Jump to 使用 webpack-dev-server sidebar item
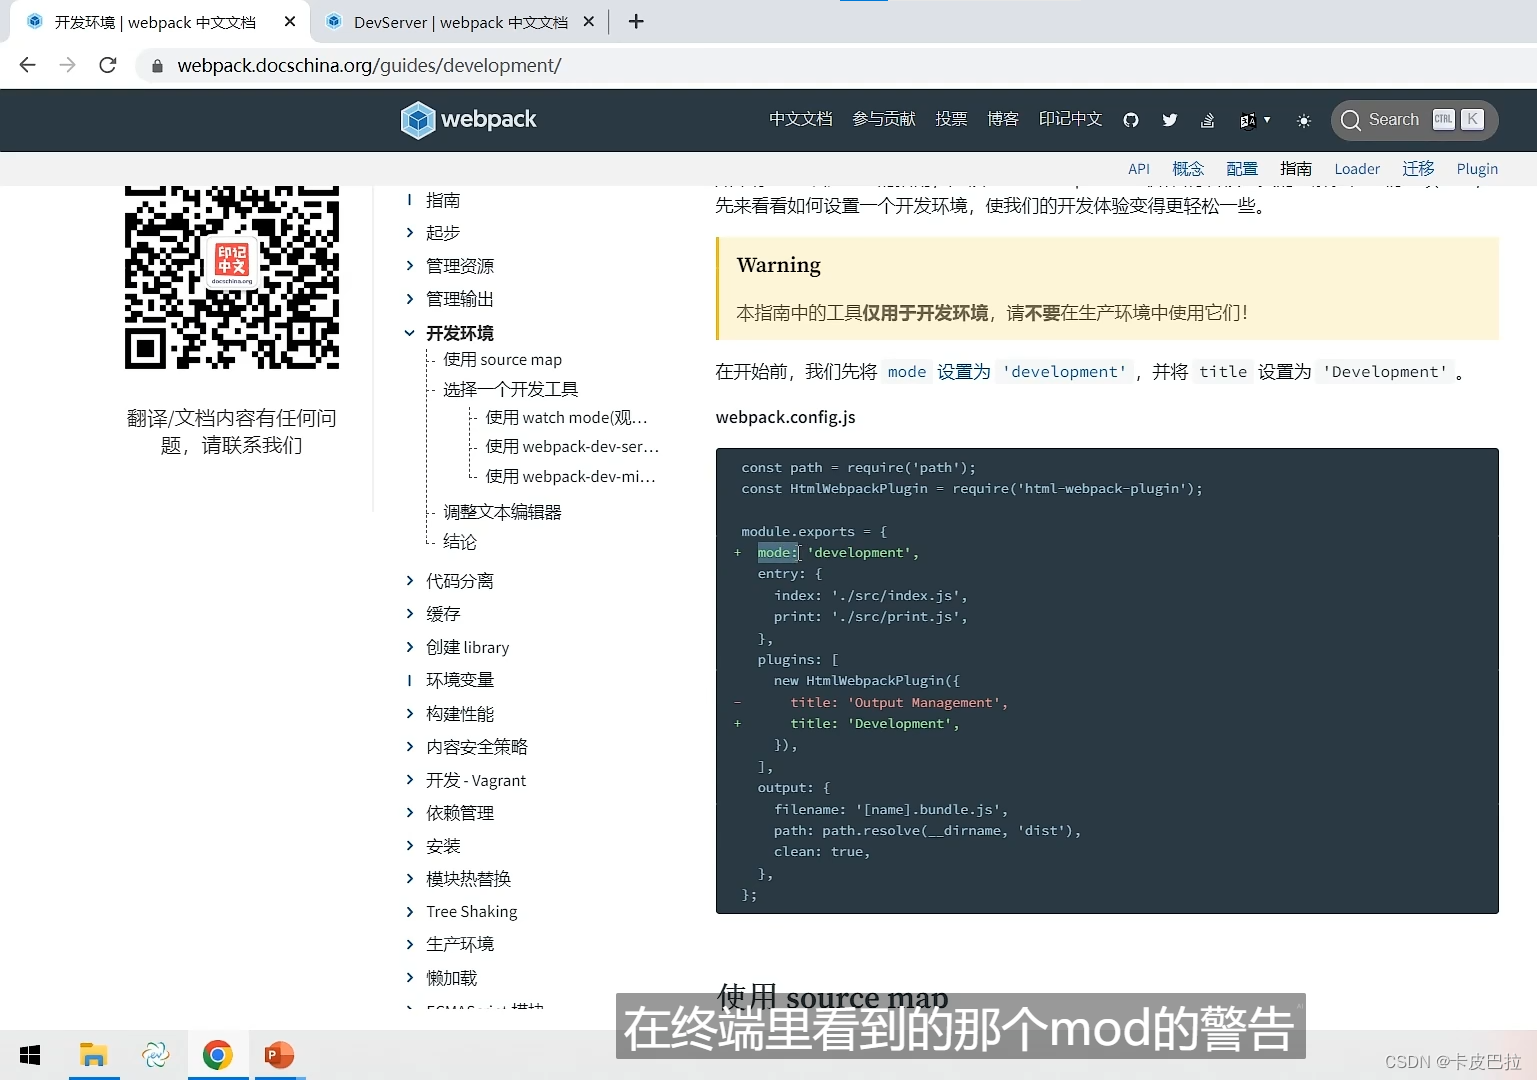Image resolution: width=1537 pixels, height=1080 pixels. pyautogui.click(x=572, y=447)
